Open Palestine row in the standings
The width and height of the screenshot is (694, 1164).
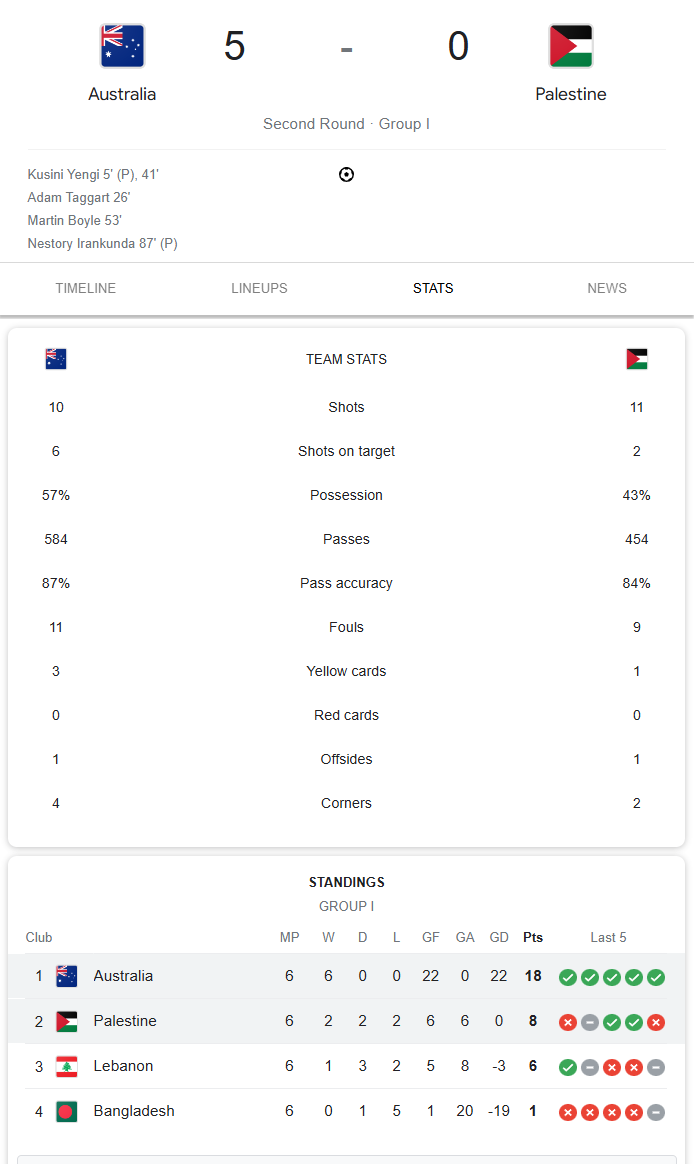[347, 1021]
